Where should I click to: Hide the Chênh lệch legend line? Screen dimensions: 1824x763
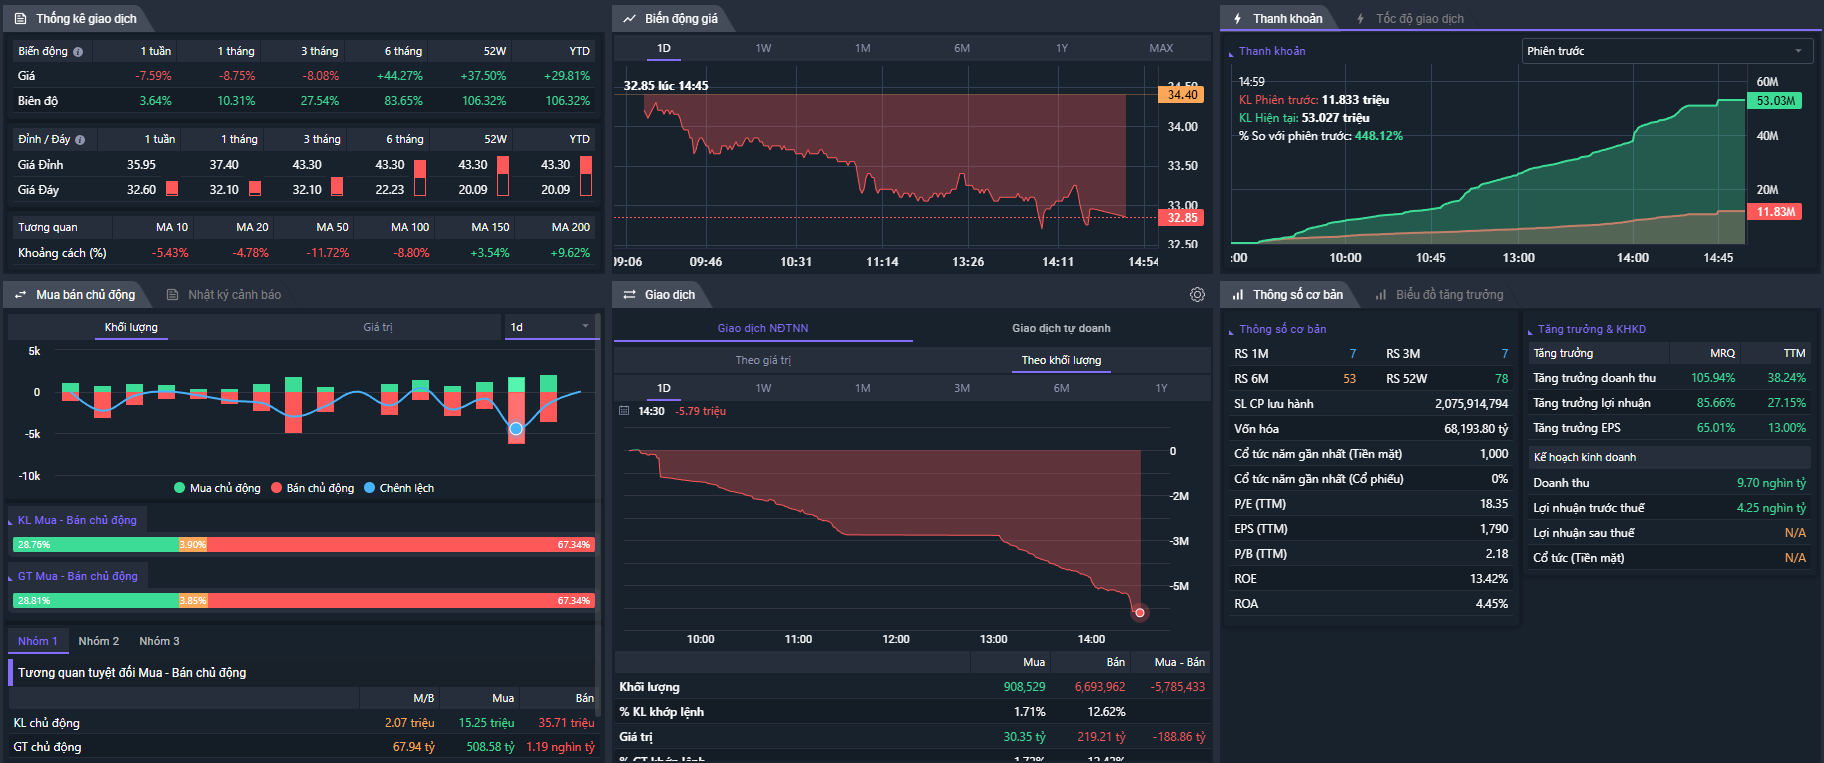[399, 488]
